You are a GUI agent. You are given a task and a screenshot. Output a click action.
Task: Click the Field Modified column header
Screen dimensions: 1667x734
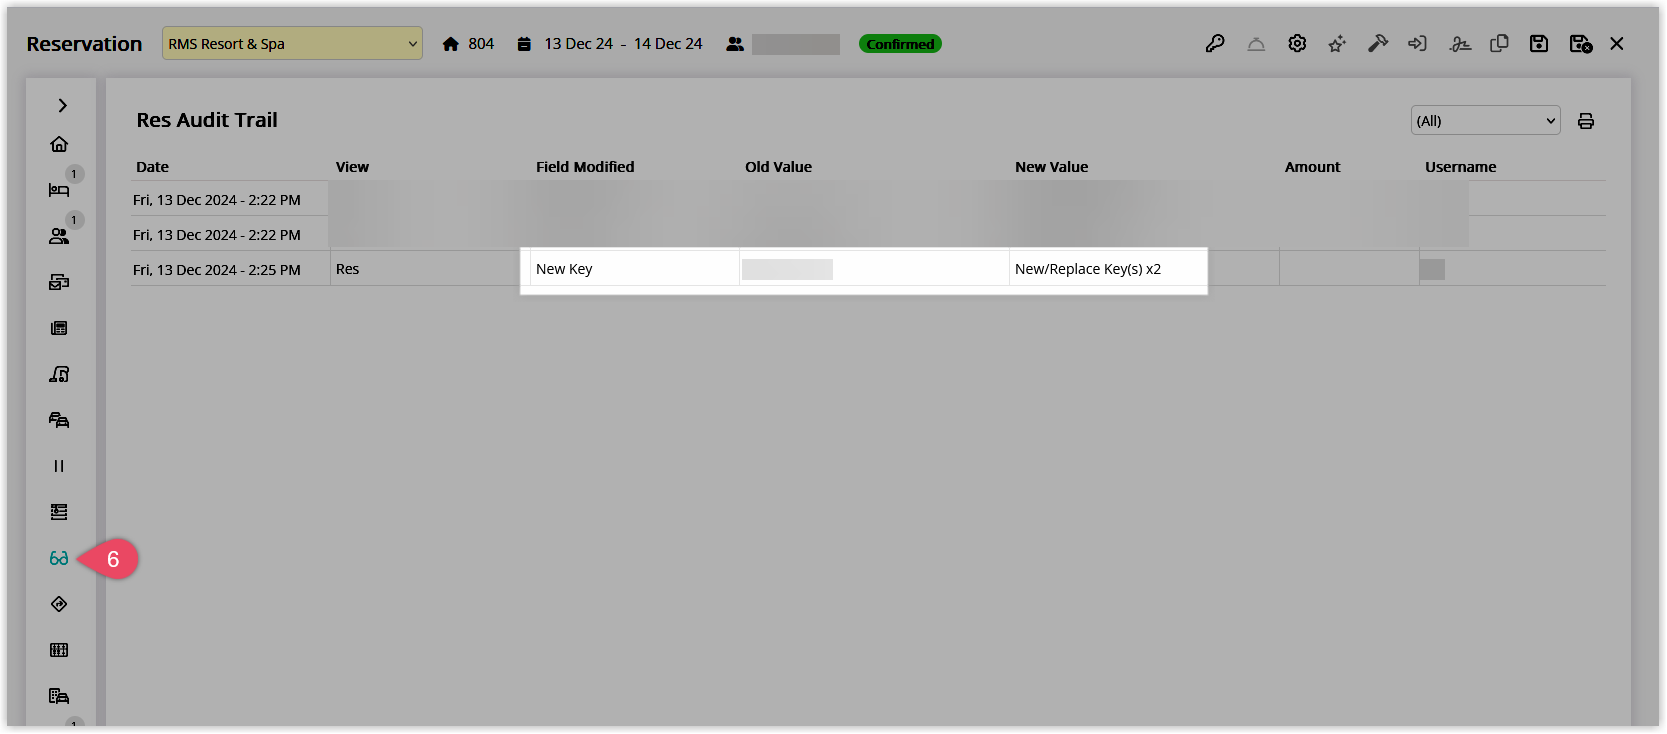585,167
